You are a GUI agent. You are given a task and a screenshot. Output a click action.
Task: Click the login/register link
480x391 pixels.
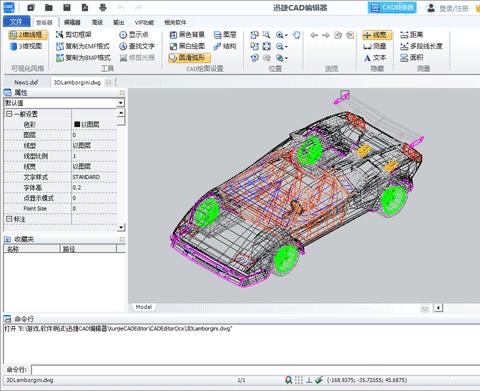pos(454,8)
